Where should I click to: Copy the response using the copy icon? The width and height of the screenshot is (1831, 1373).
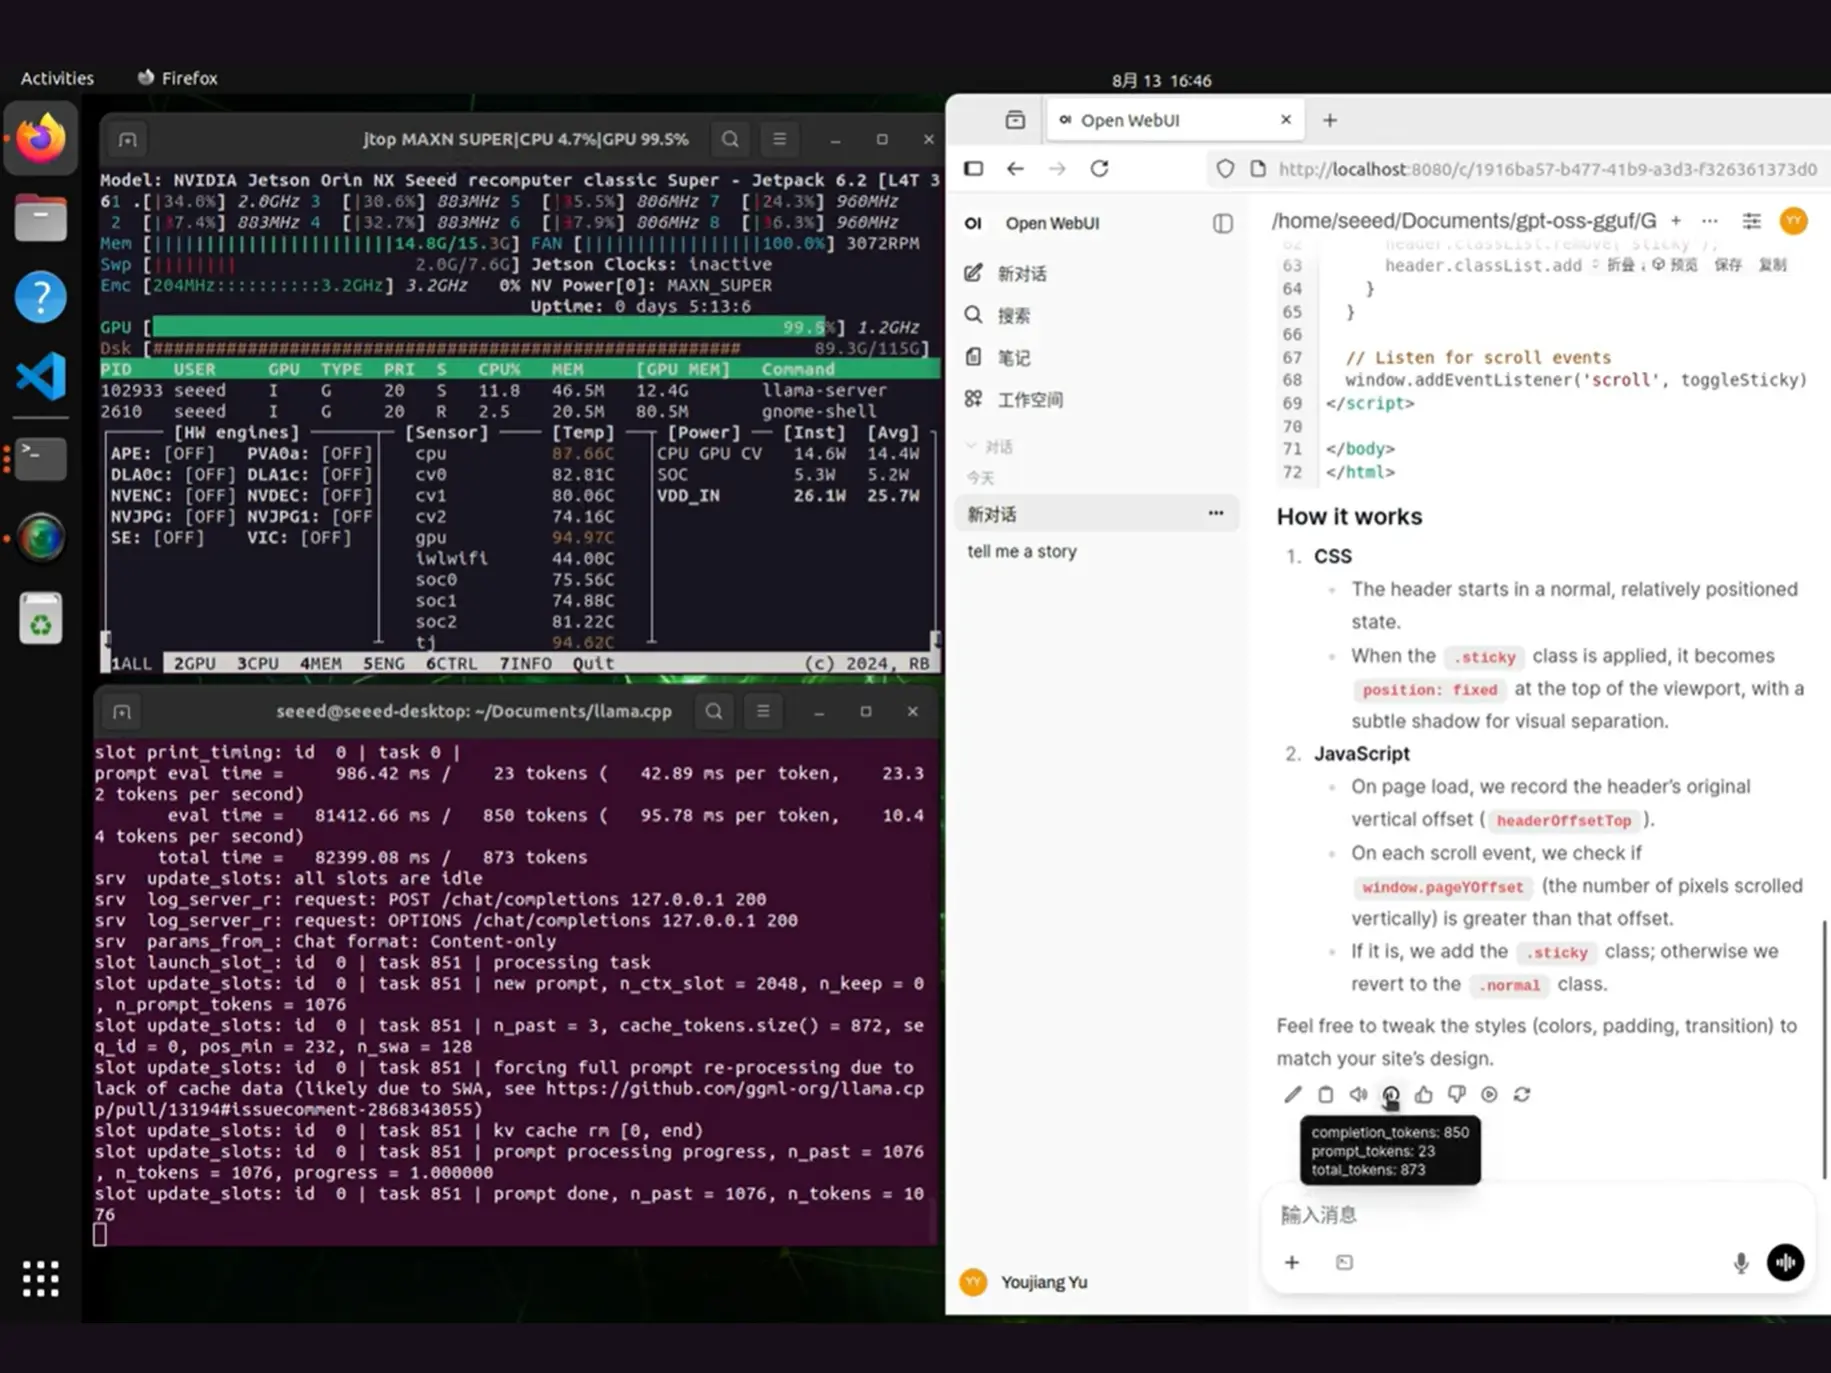point(1325,1094)
